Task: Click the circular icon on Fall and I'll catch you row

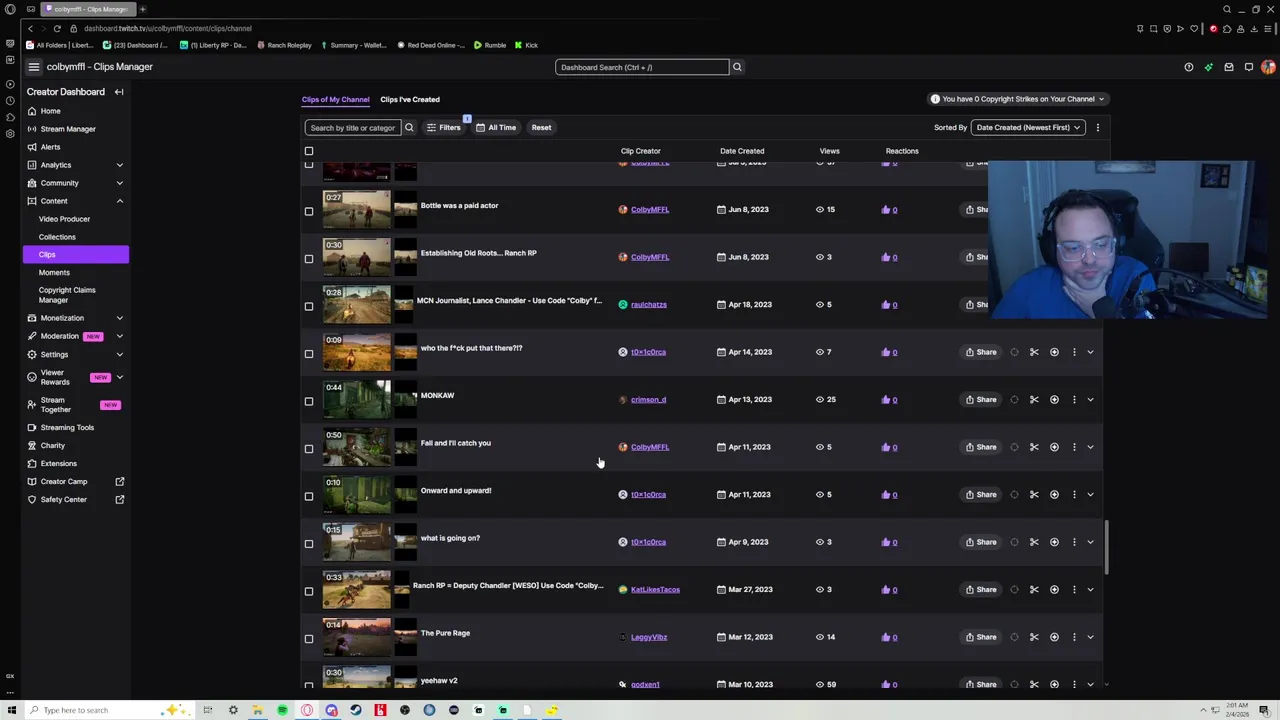Action: (x=1014, y=447)
